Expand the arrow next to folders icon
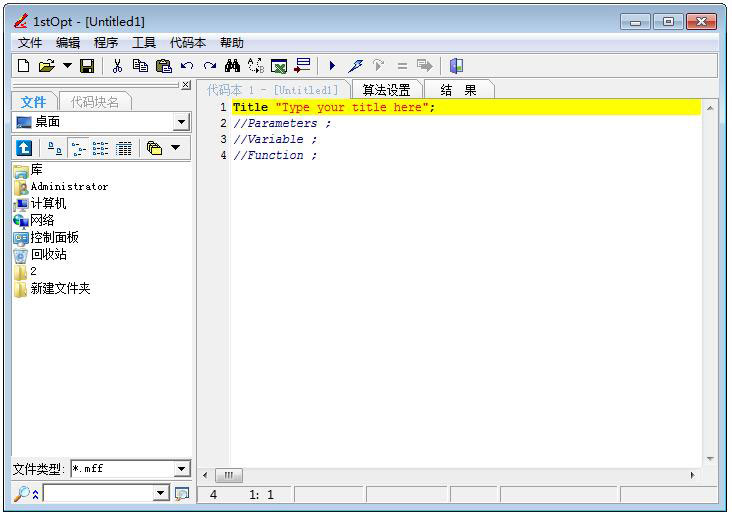This screenshot has height=515, width=732. tap(176, 148)
